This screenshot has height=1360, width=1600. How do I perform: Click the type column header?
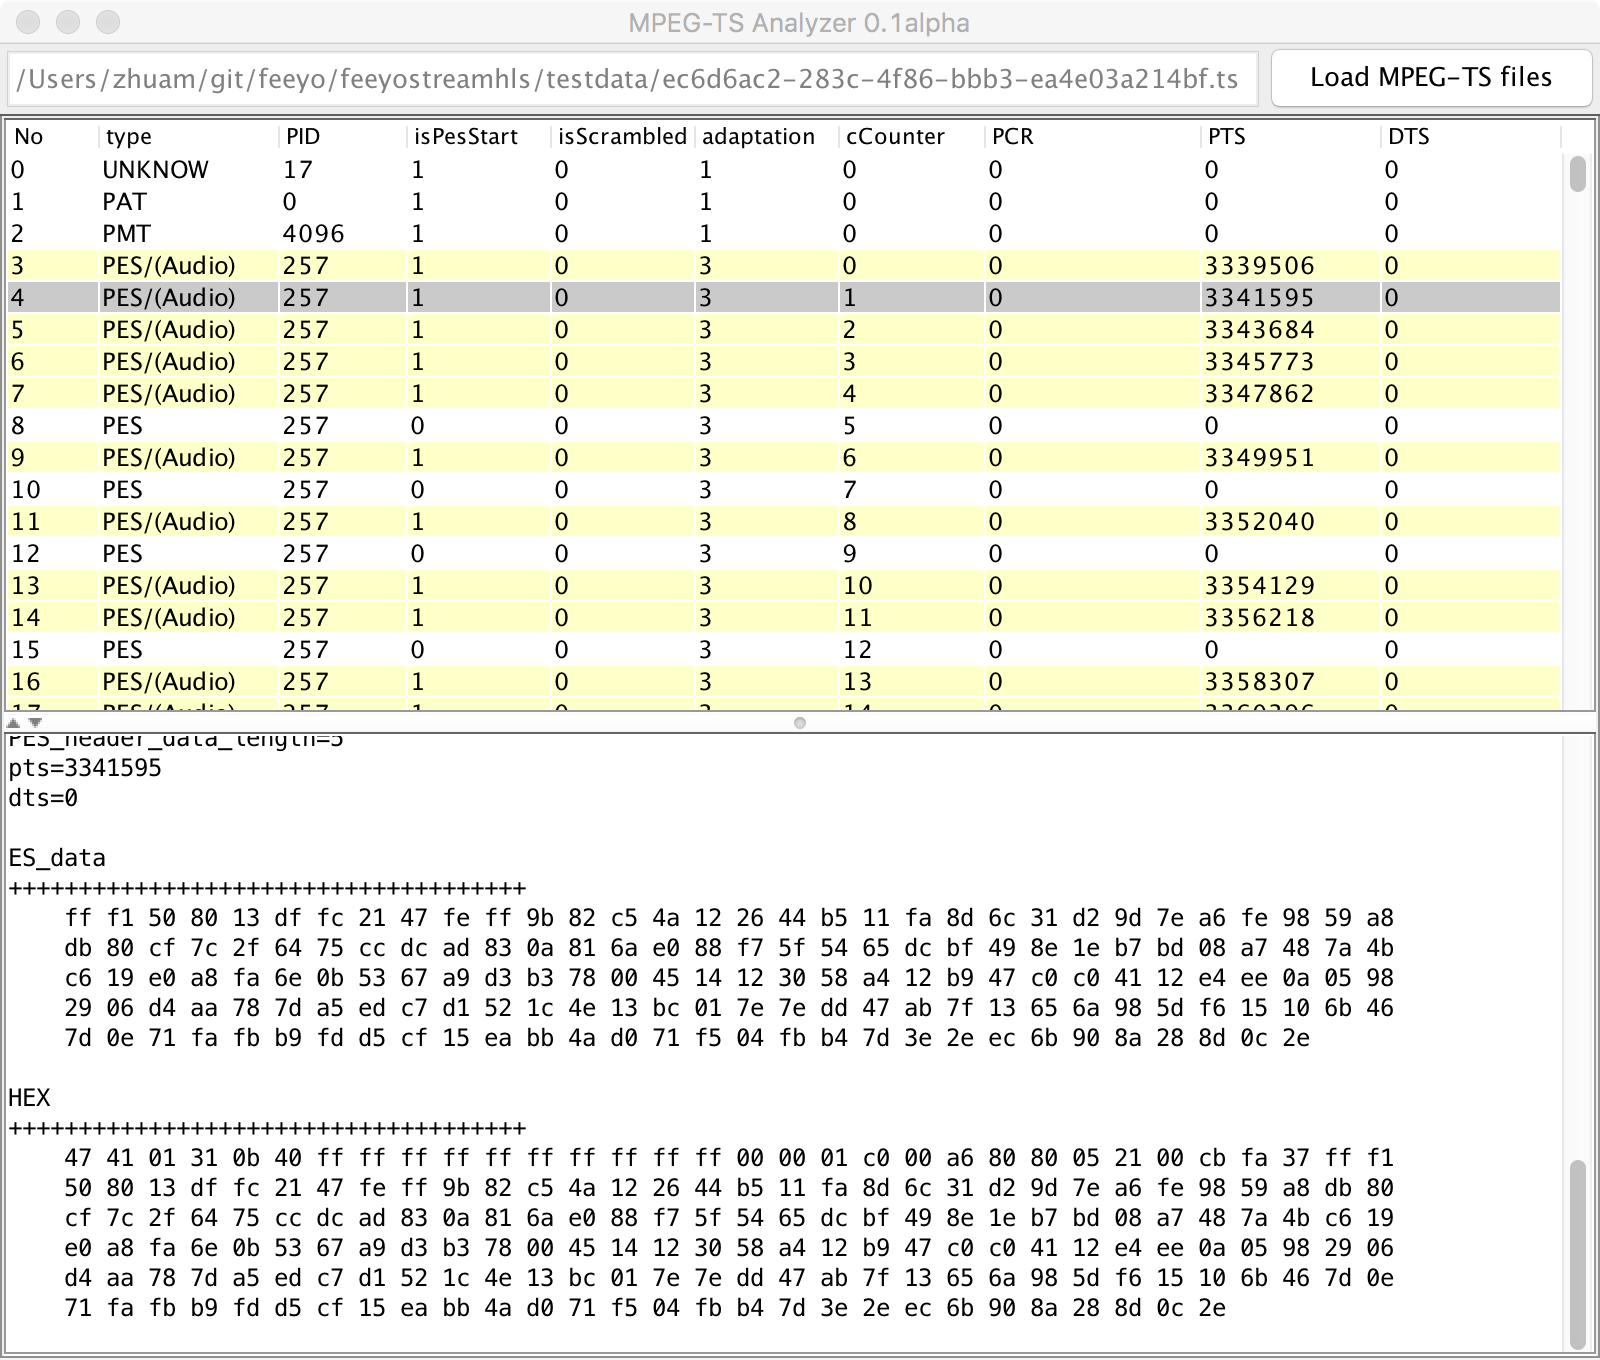tap(188, 137)
